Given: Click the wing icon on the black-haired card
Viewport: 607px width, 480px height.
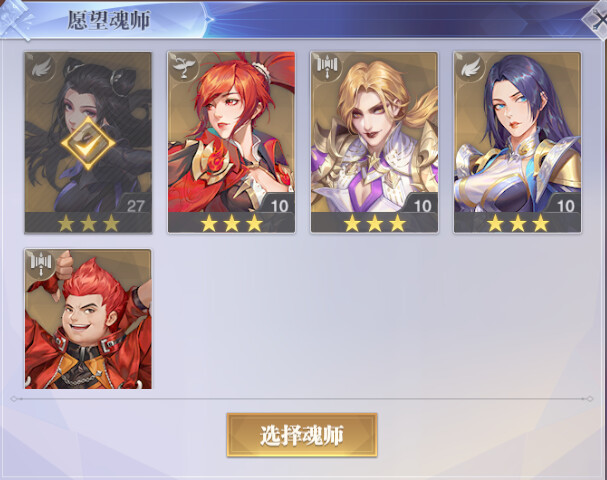Looking at the screenshot, I should pos(41,68).
